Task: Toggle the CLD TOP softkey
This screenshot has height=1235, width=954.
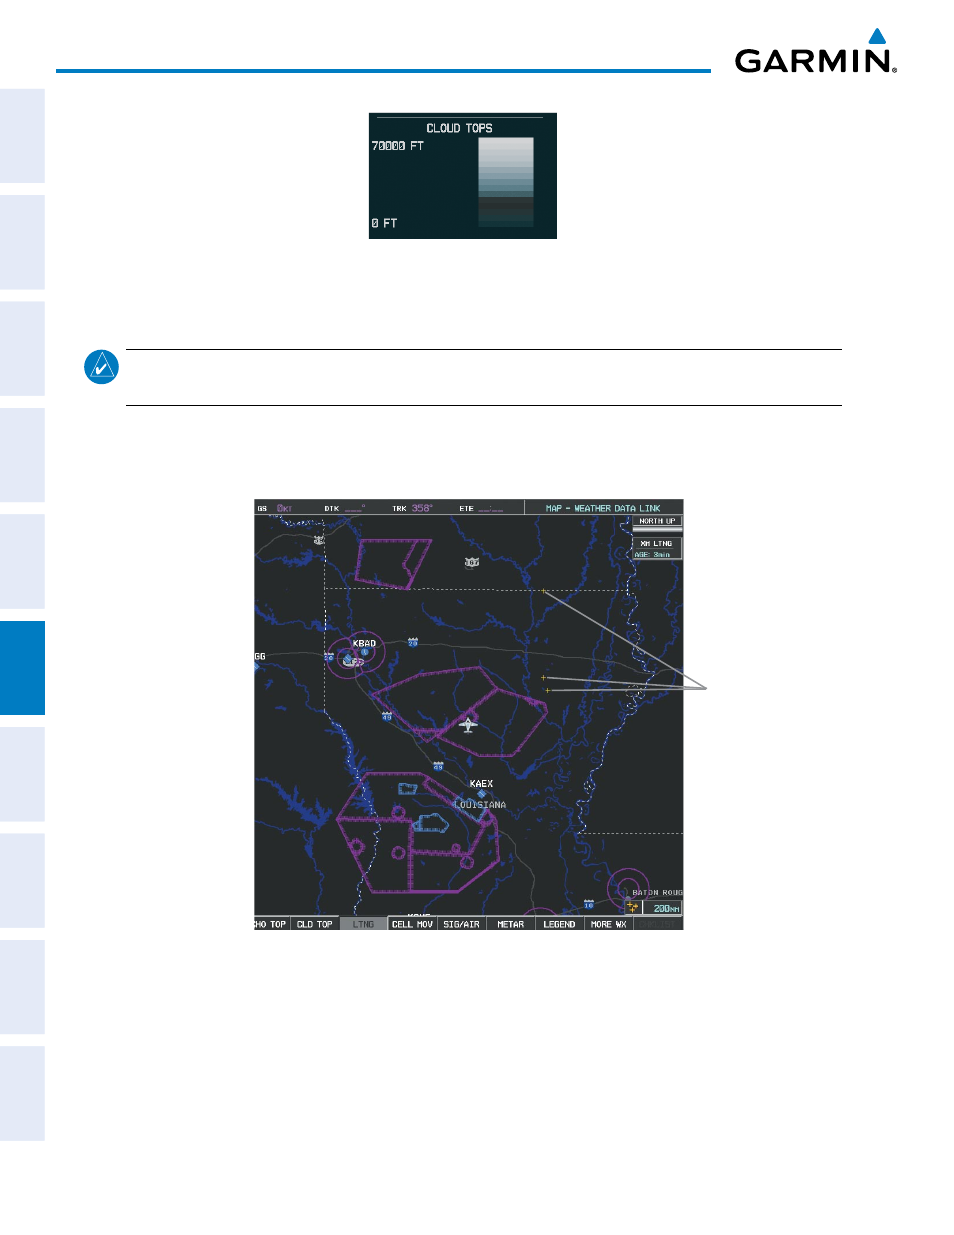Action: [315, 924]
